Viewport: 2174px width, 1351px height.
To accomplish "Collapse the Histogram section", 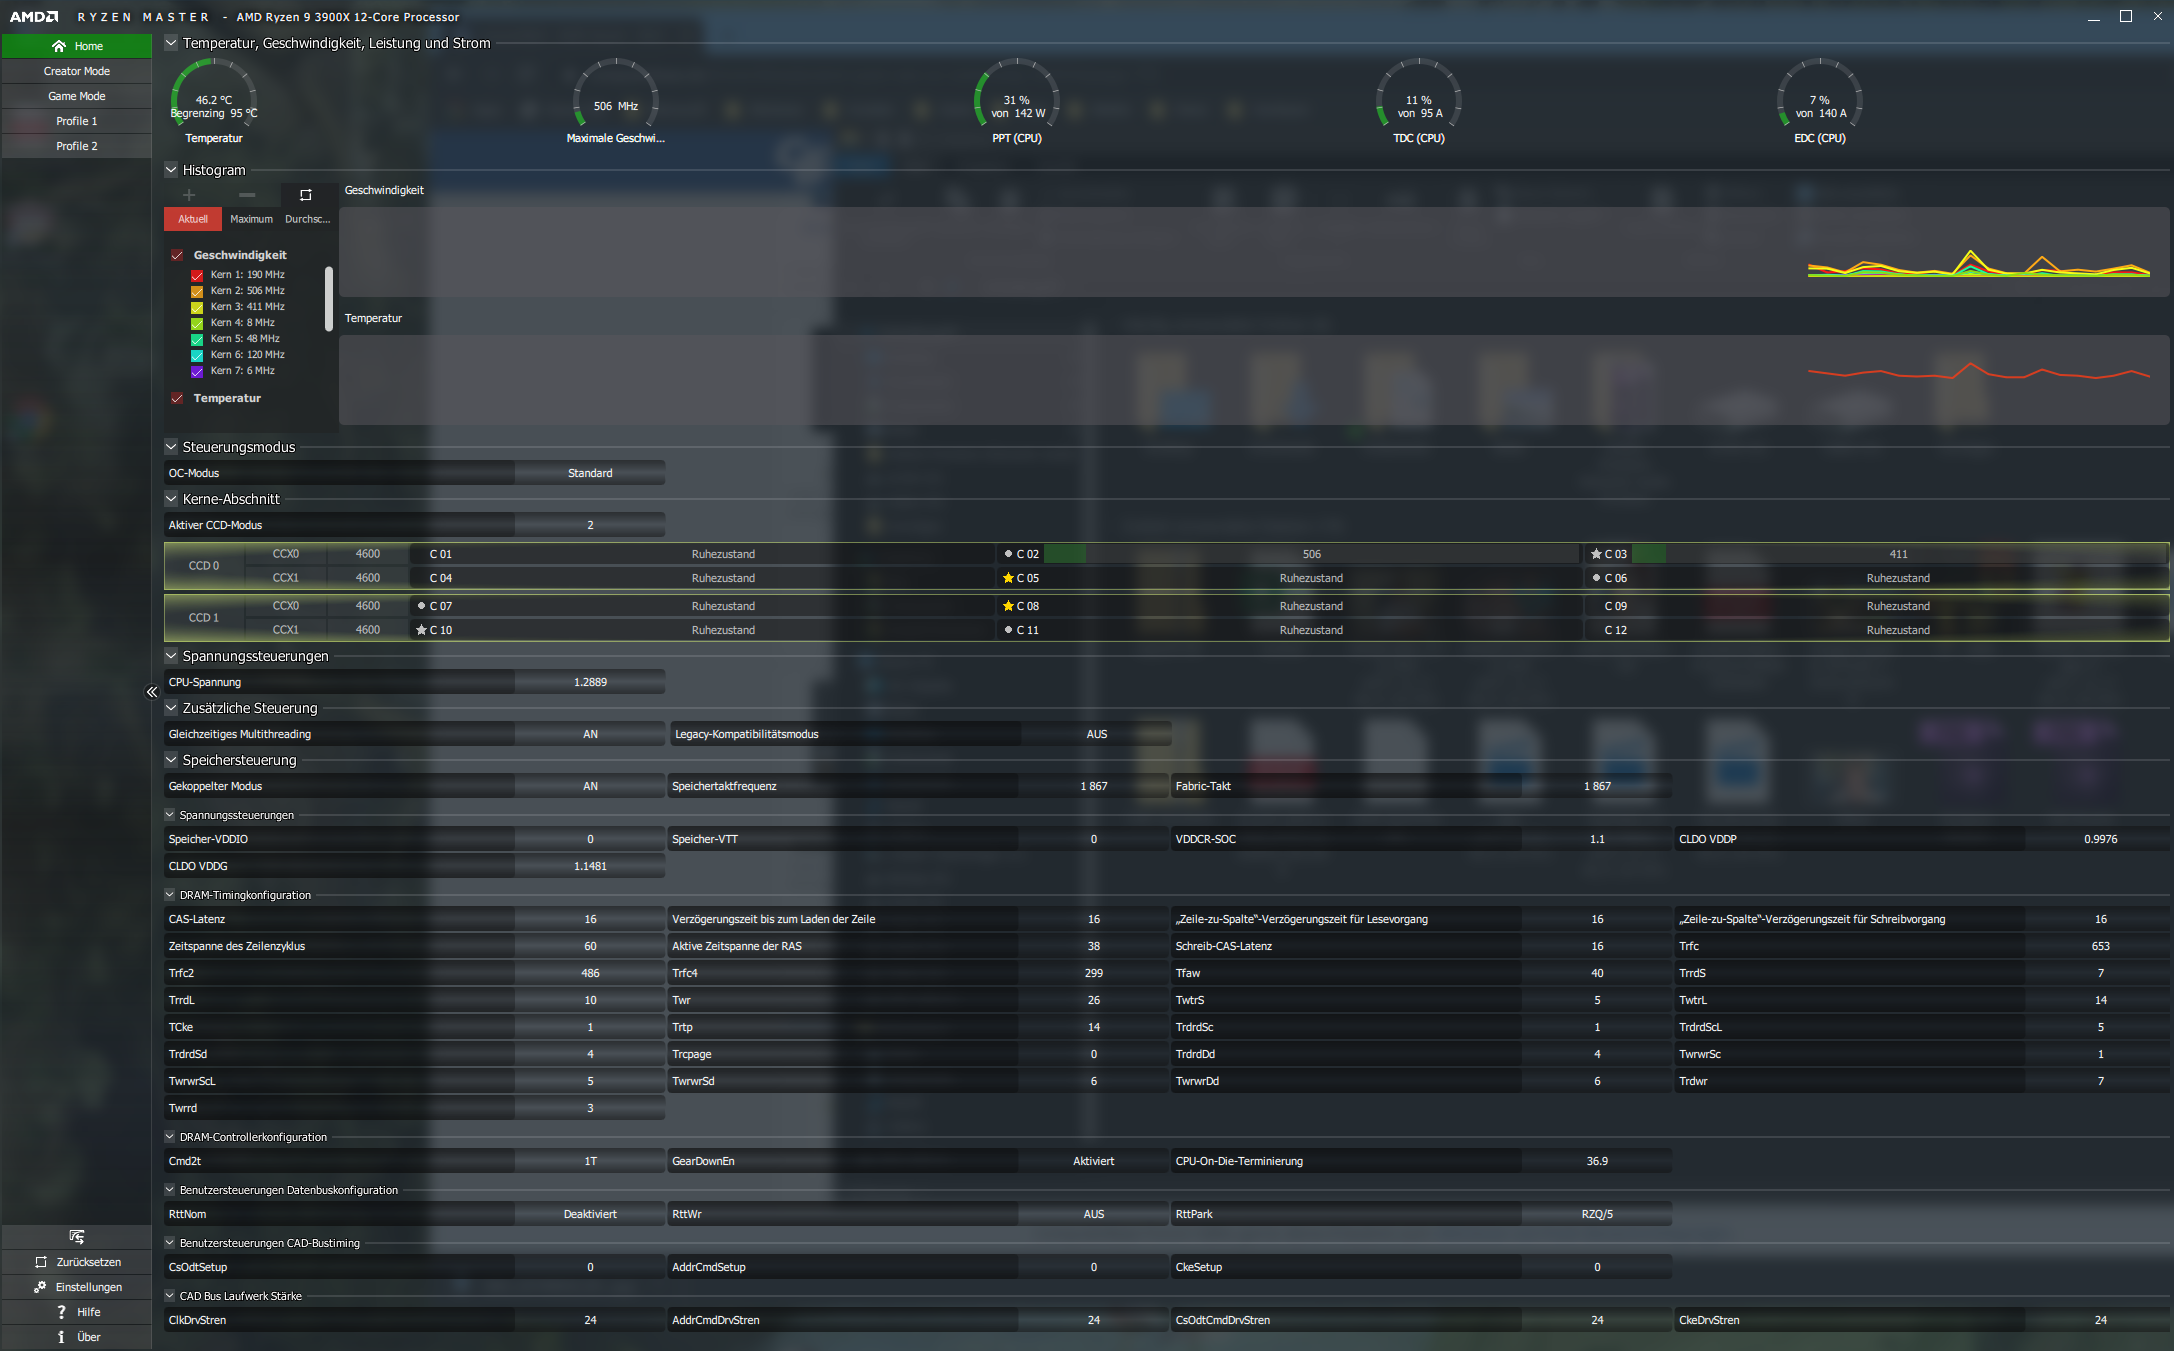I will click(x=171, y=170).
